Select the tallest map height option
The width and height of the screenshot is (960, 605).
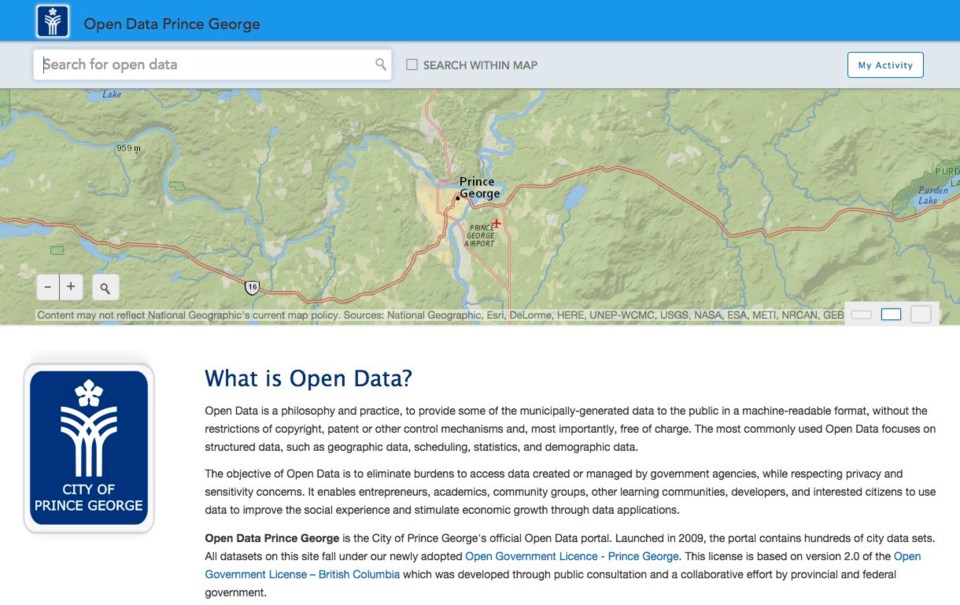921,314
